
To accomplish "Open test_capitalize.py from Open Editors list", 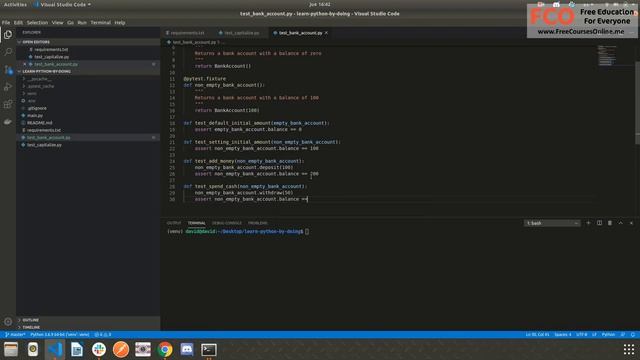I will [x=88, y=57].
